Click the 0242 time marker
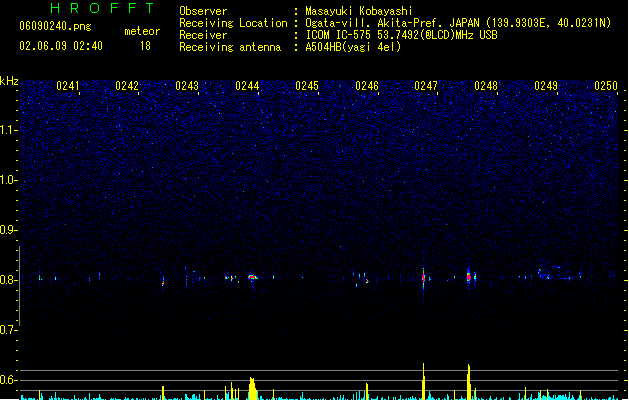The image size is (629, 400). pos(127,86)
